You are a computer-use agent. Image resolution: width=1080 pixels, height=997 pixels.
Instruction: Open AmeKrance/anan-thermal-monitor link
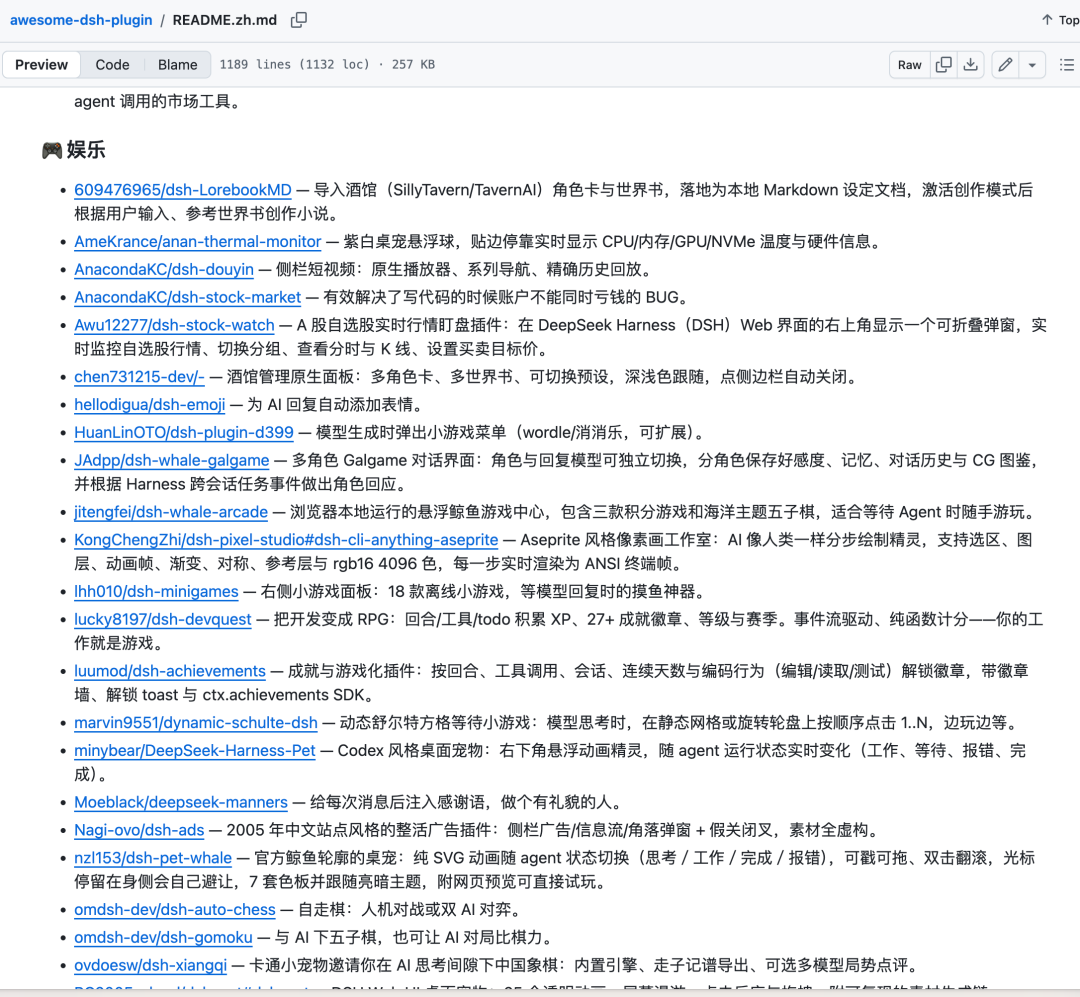198,241
